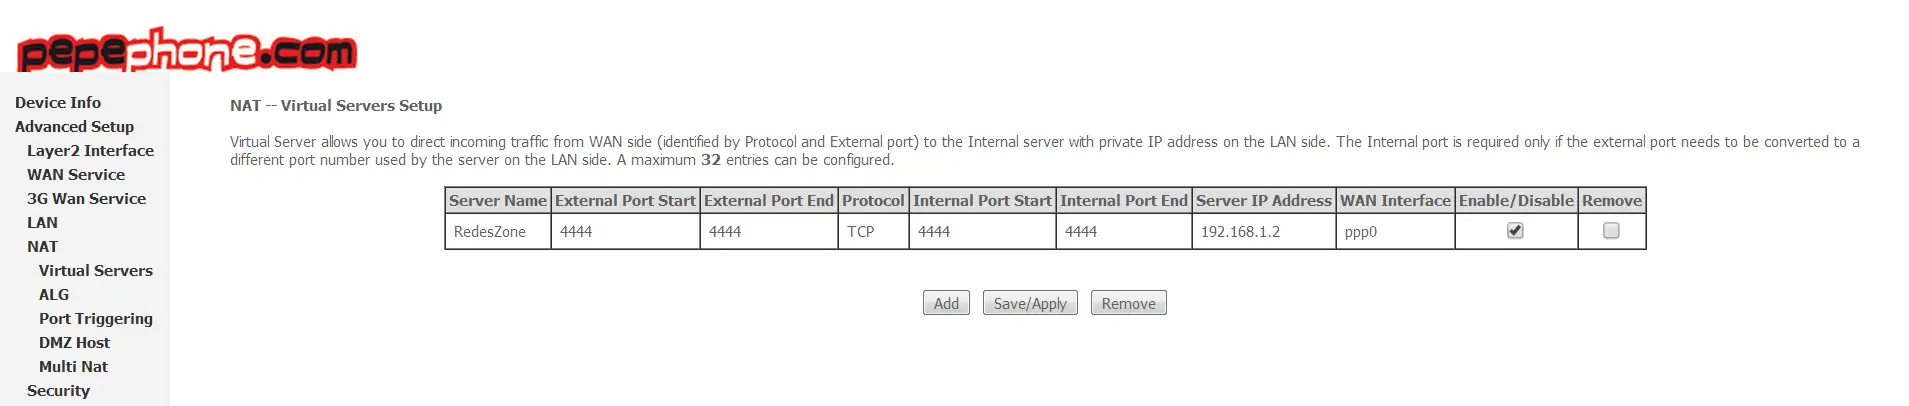Select Multi Nat menu entry
Screen dimensions: 1909x406
click(x=73, y=367)
